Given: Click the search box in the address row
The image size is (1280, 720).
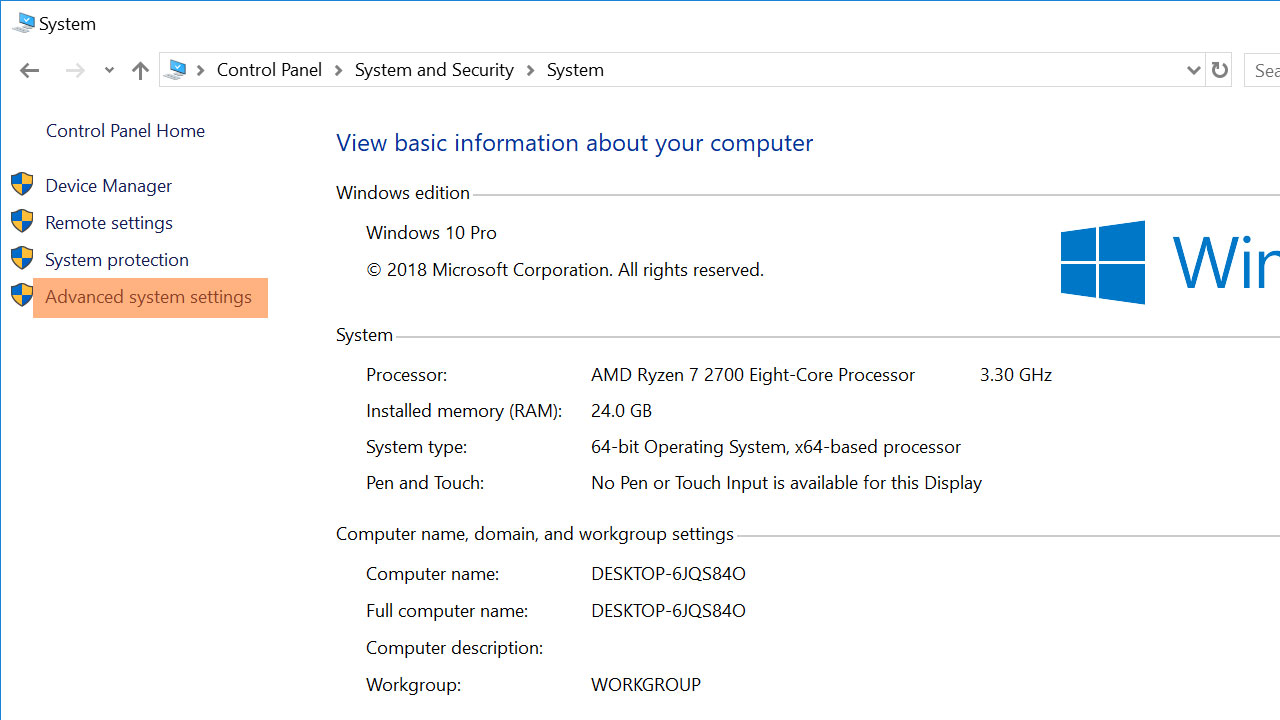Looking at the screenshot, I should (x=1264, y=70).
